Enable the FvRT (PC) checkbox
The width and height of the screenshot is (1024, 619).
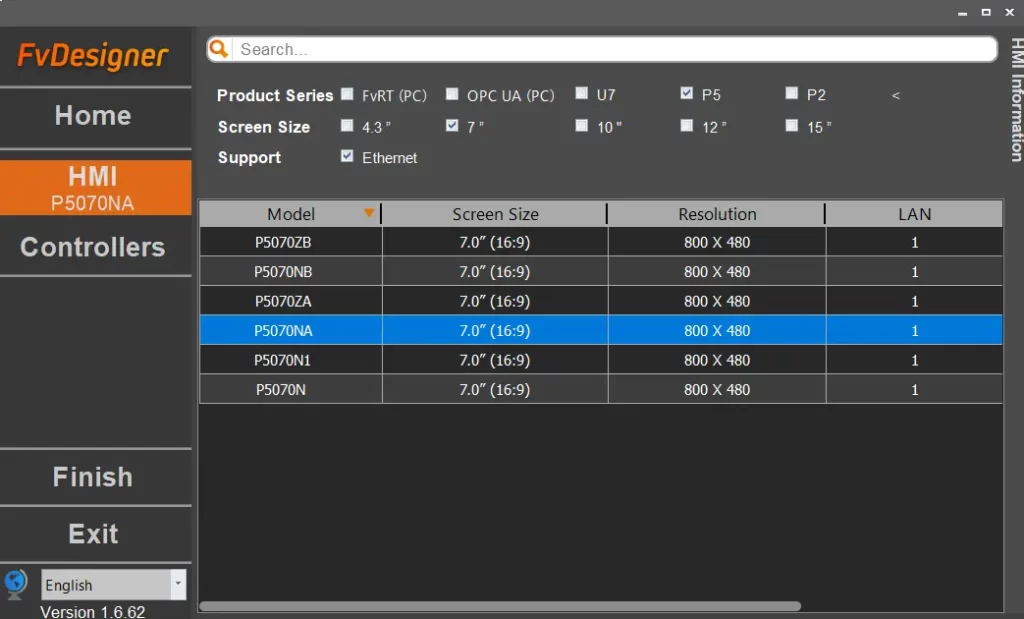pos(347,94)
